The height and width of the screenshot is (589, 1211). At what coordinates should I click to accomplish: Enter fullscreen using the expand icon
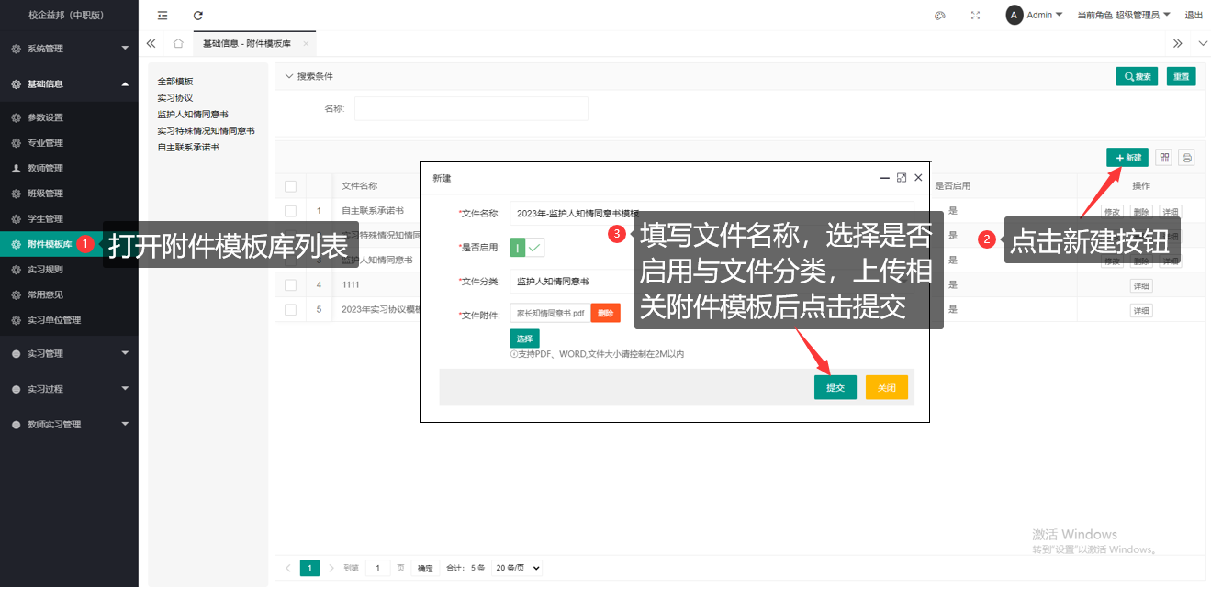(x=975, y=15)
